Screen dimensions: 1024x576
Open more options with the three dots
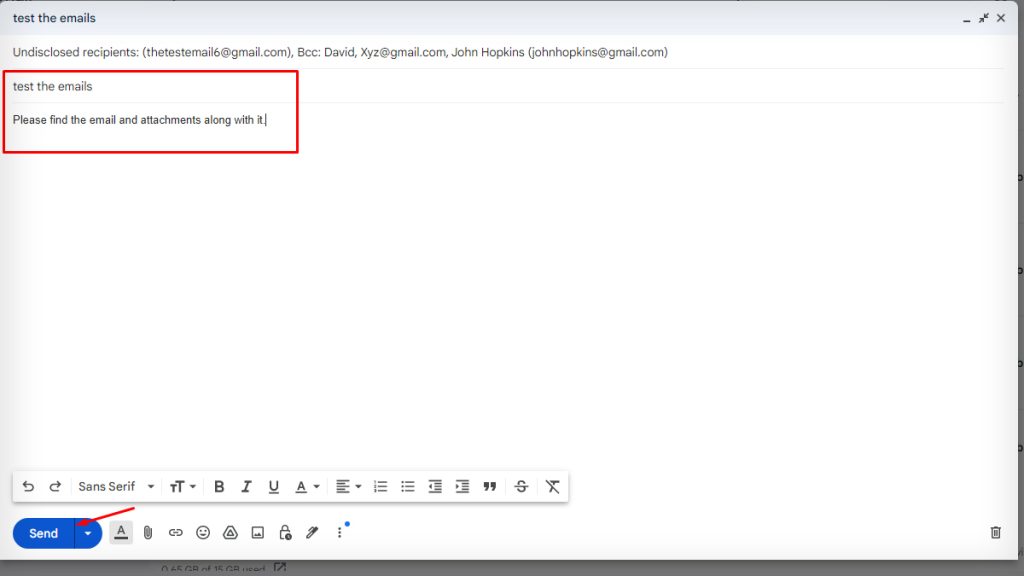[x=339, y=532]
